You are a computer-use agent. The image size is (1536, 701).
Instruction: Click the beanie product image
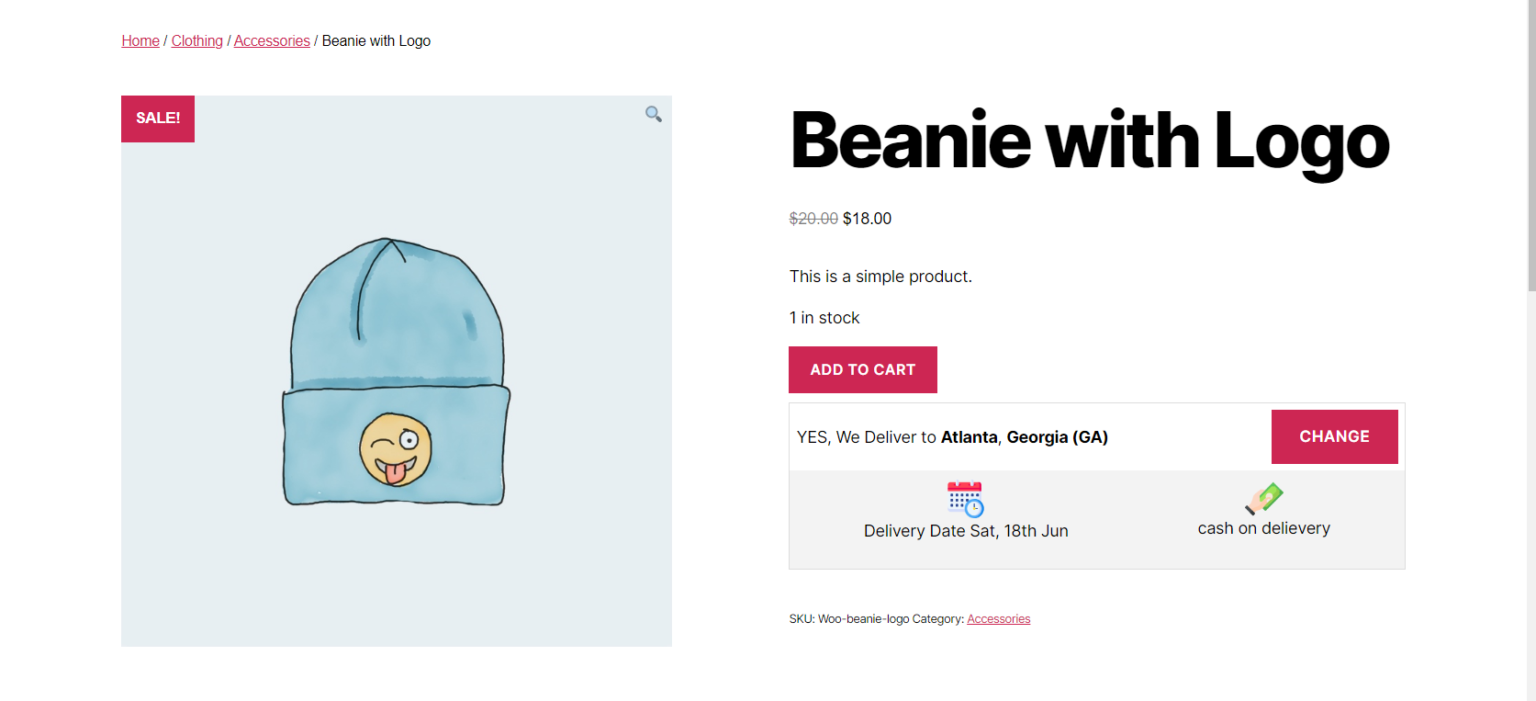click(396, 370)
